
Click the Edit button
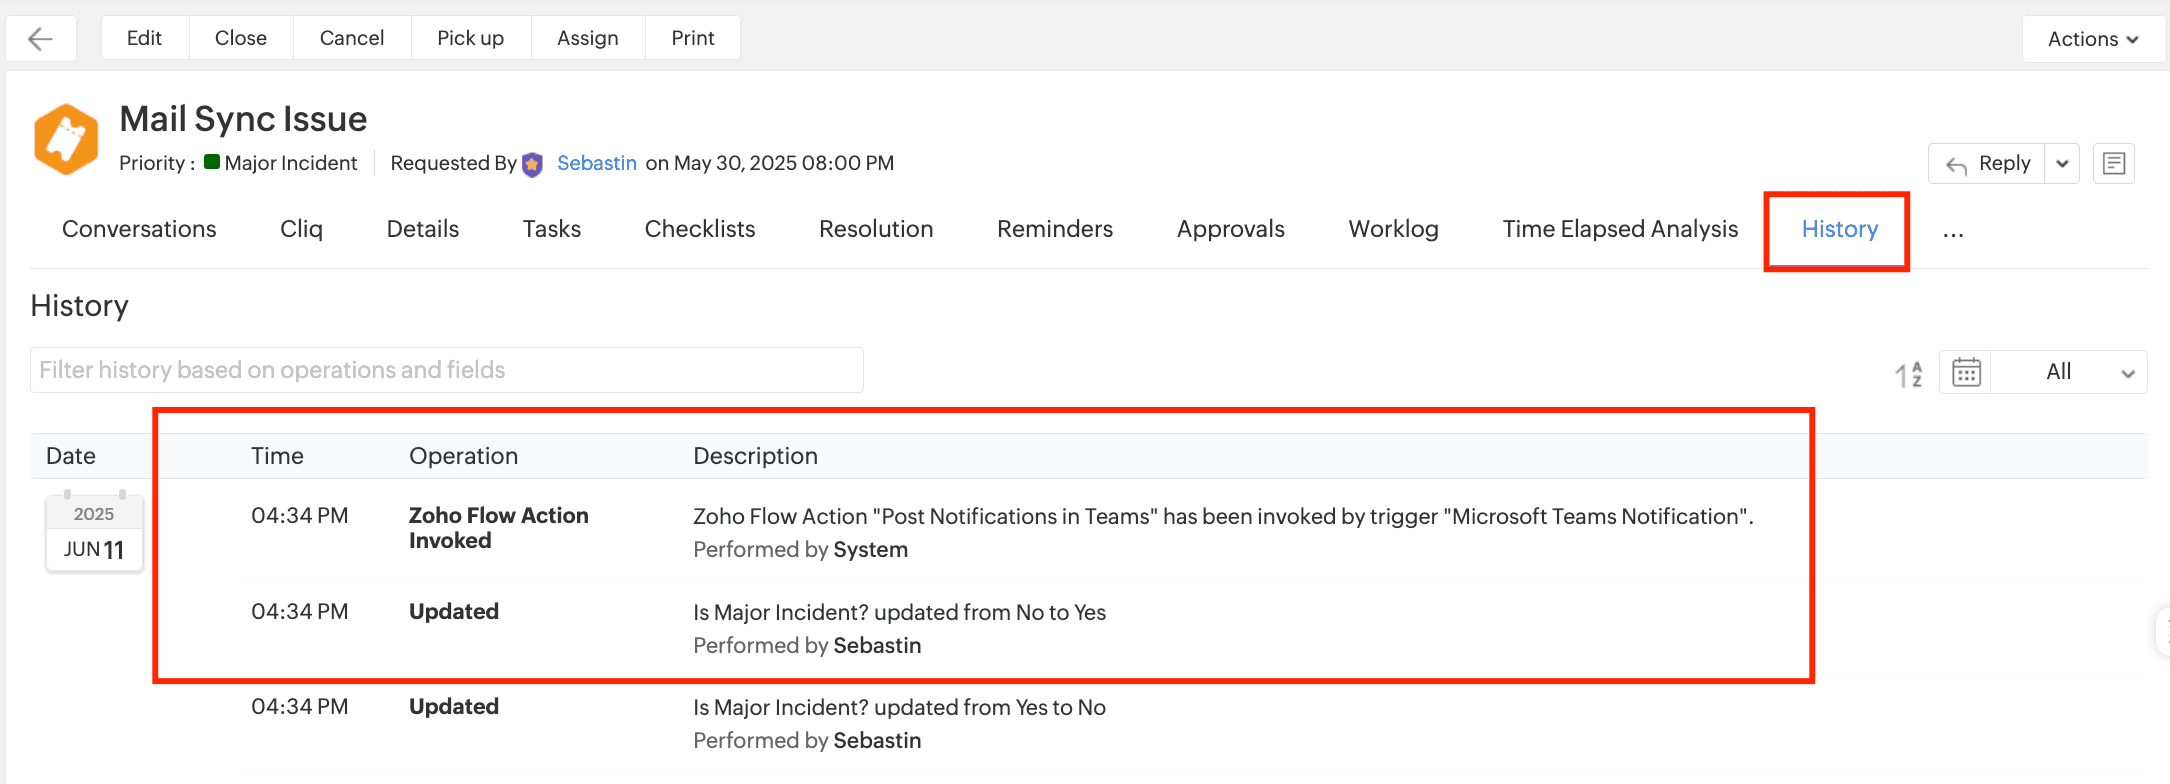[x=144, y=38]
